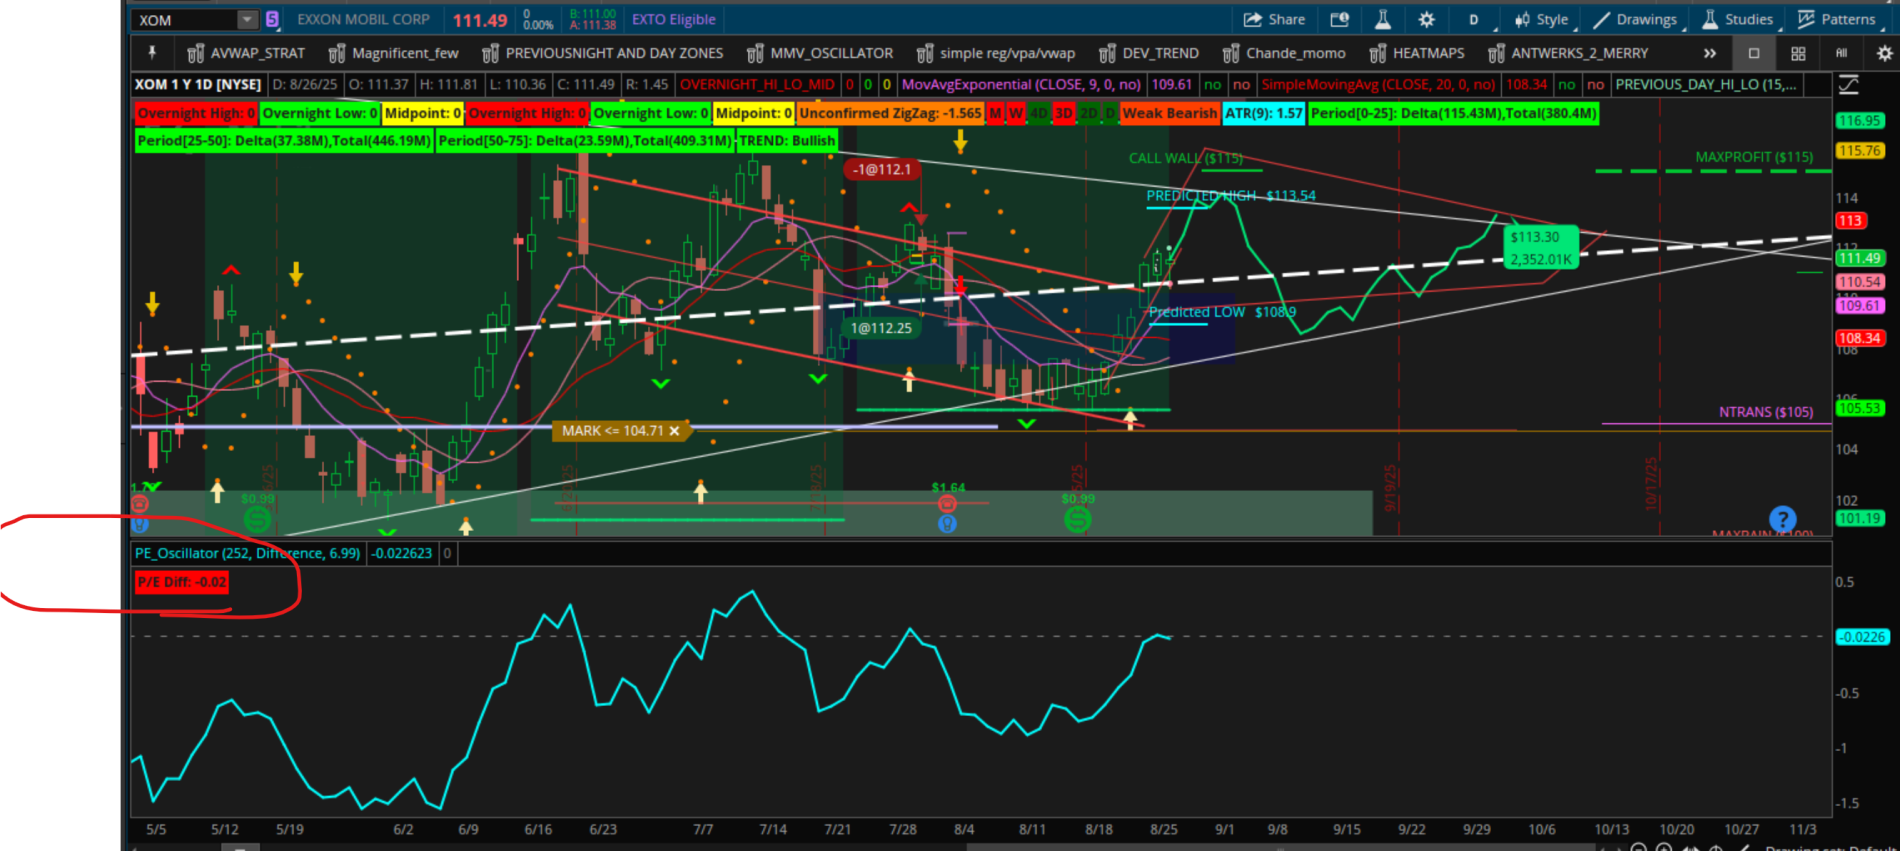
Task: Load the Chande_momo study set
Action: (x=1284, y=53)
